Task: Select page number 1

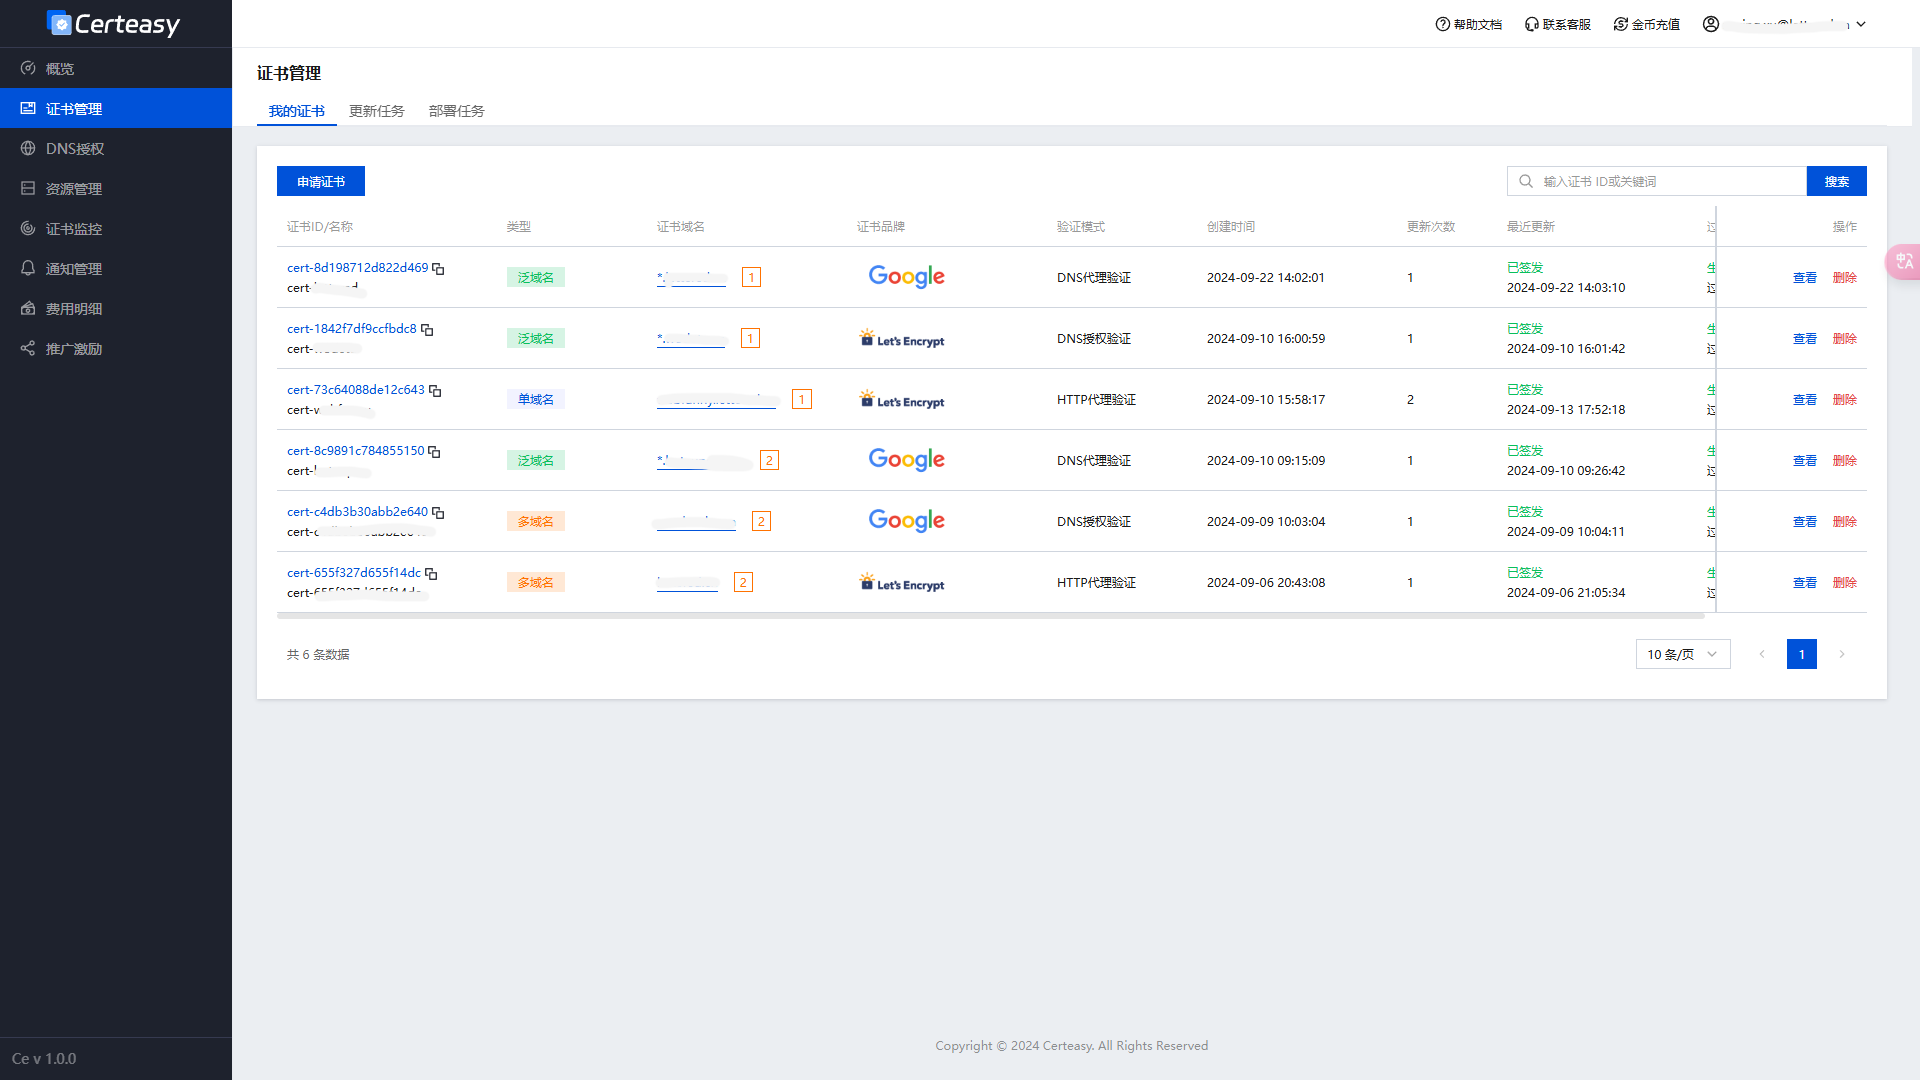Action: (1802, 654)
